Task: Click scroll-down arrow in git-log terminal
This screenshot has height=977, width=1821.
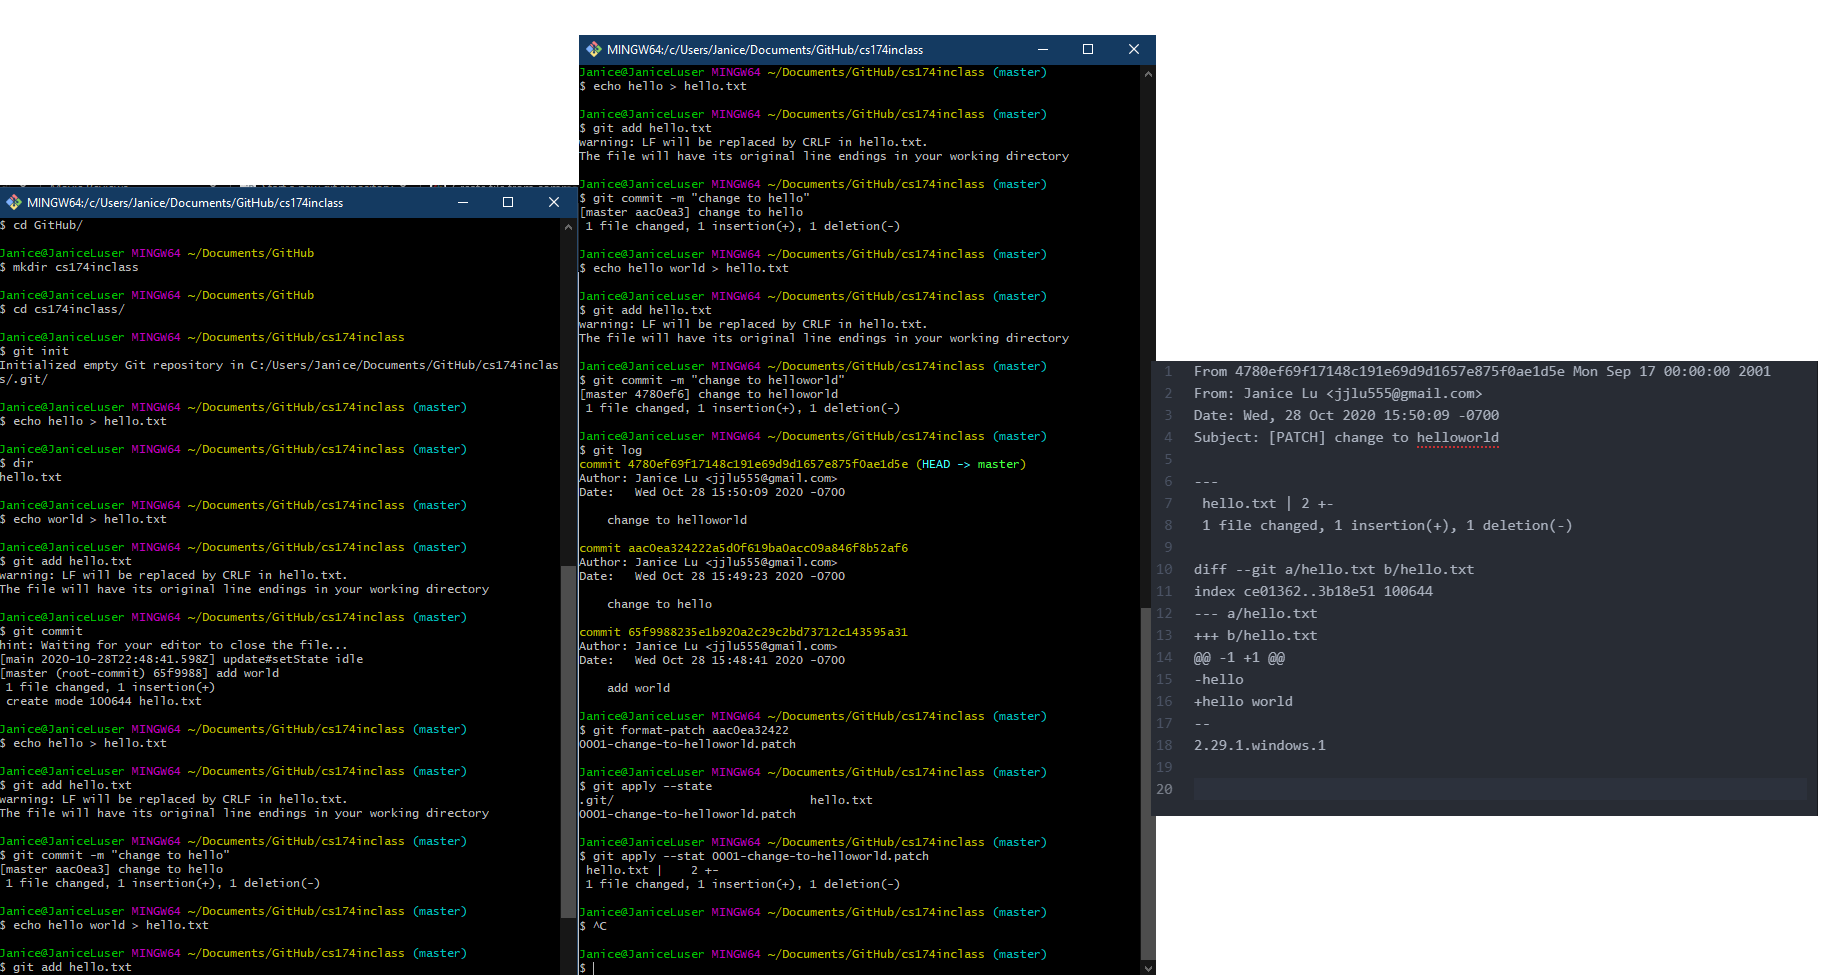Action: [x=1148, y=968]
